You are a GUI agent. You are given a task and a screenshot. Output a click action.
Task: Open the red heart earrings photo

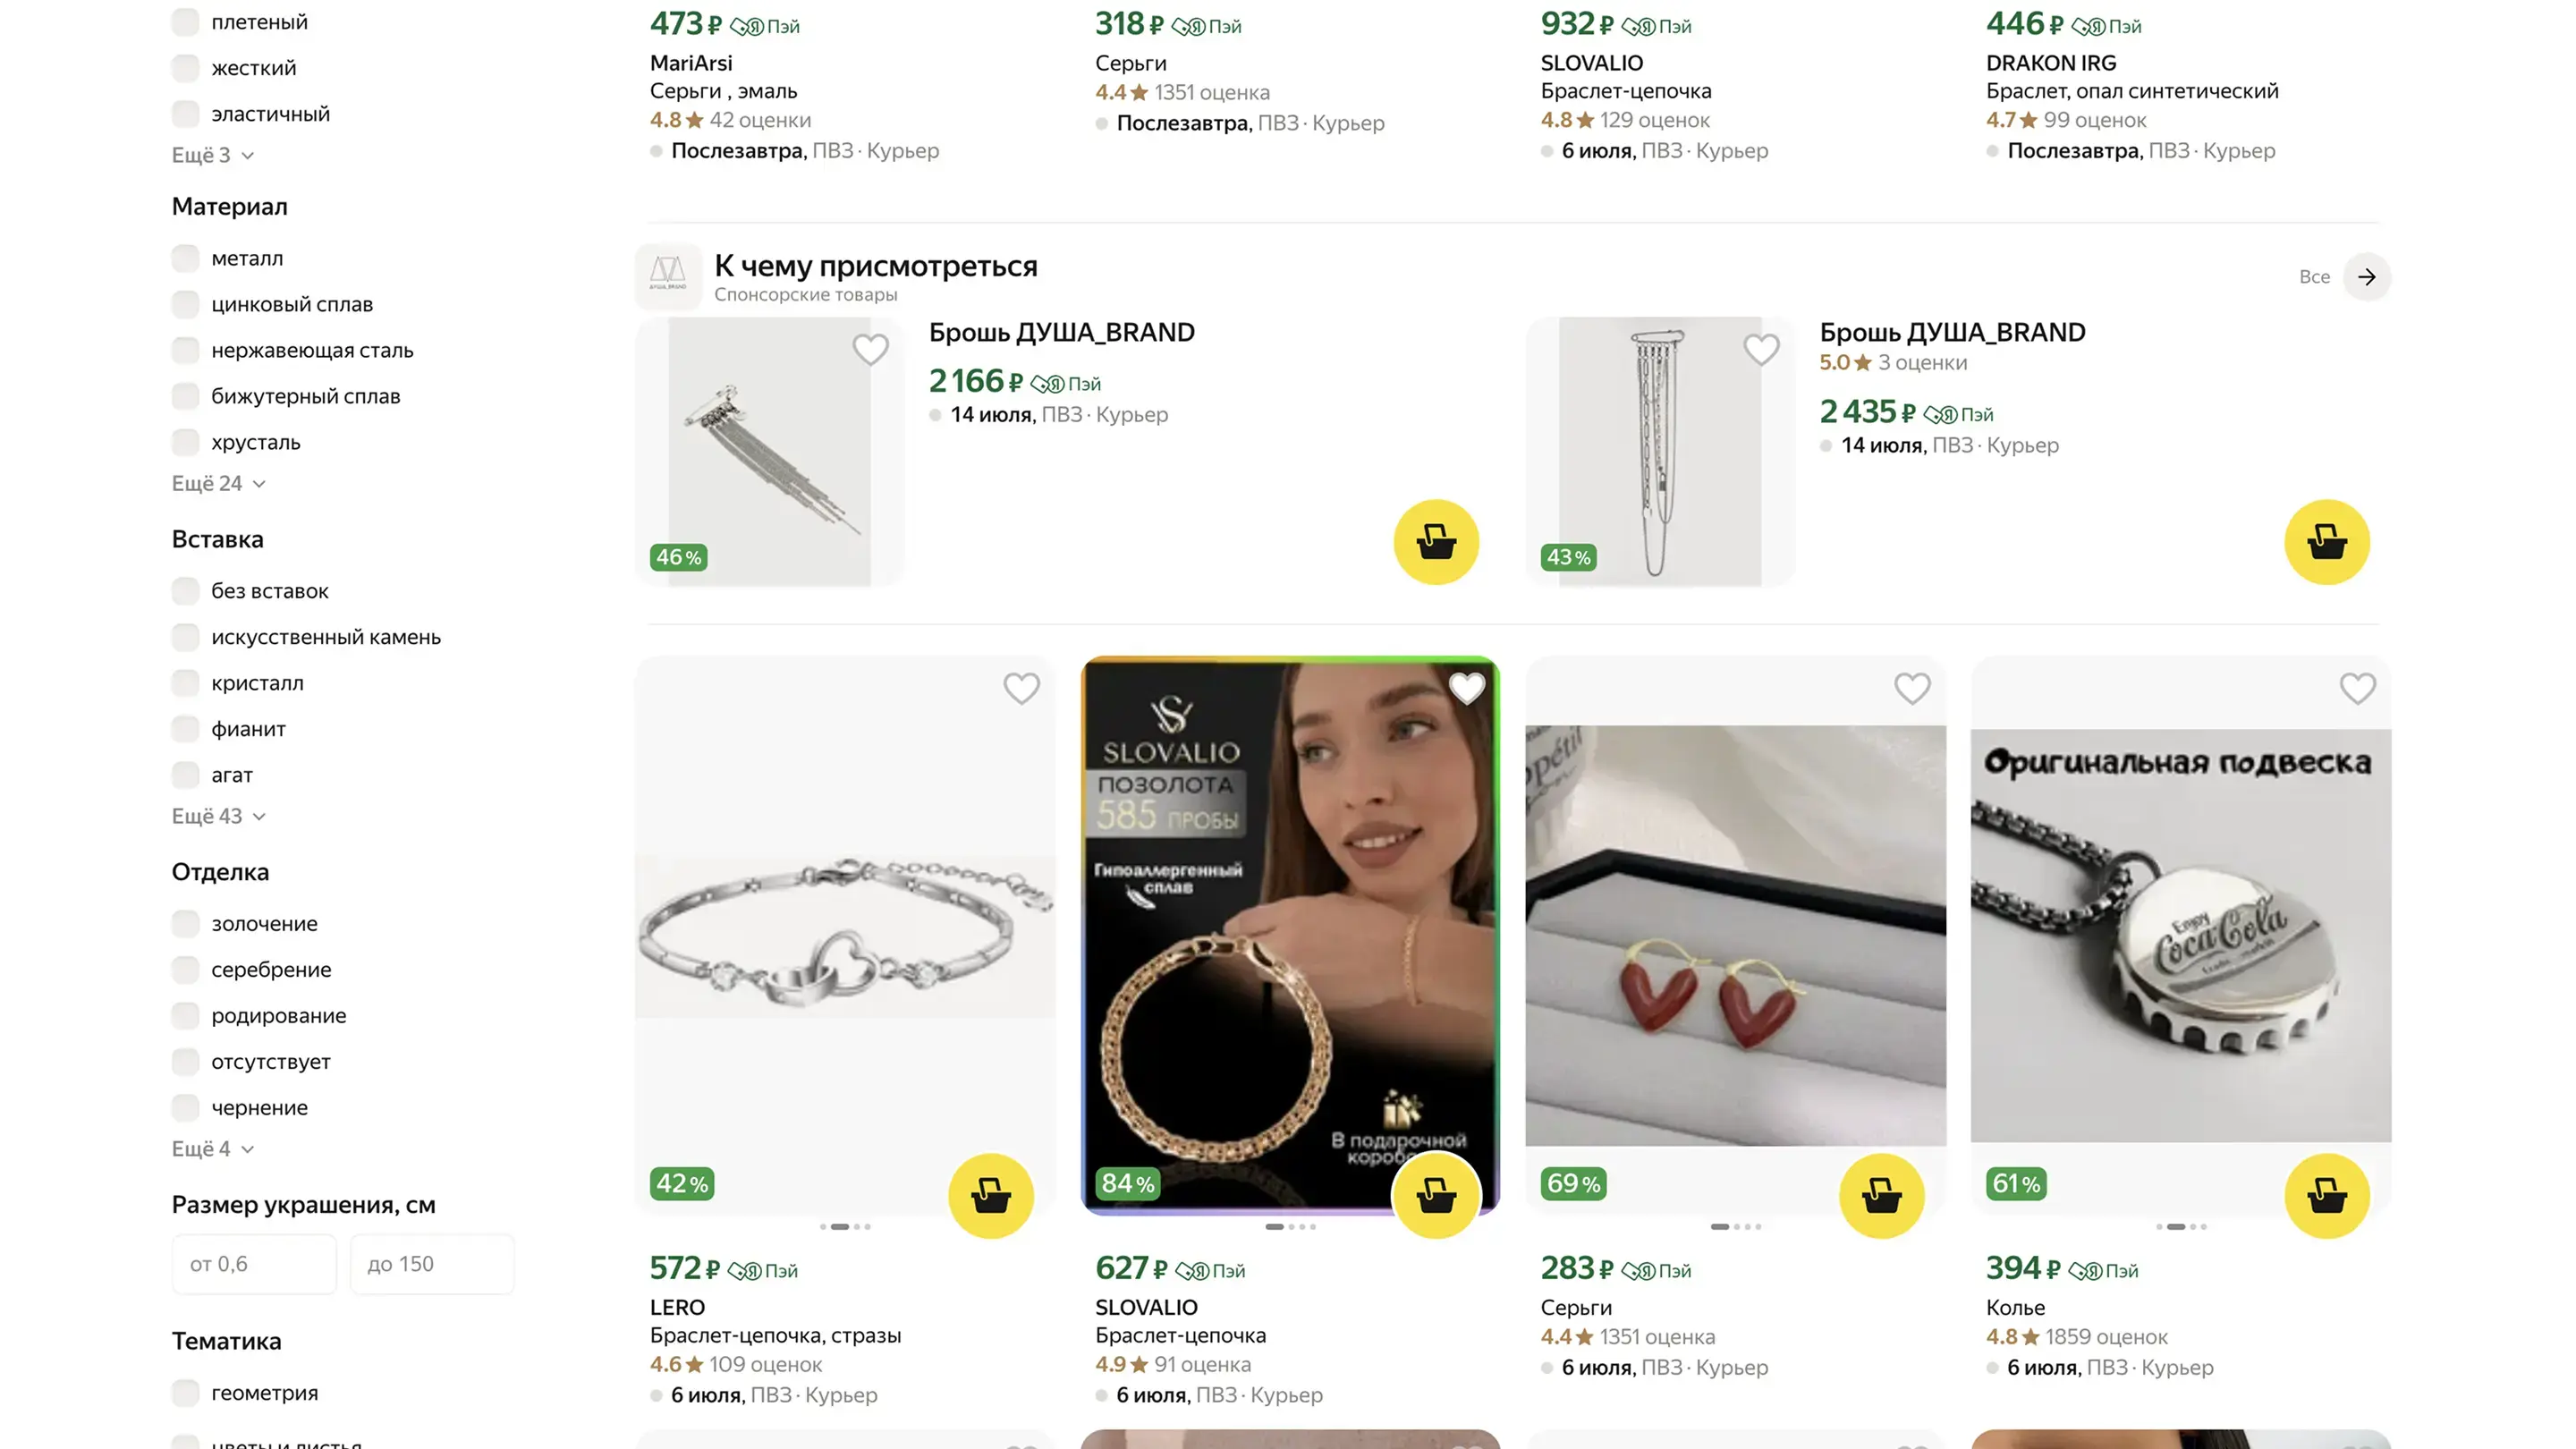pos(1735,935)
